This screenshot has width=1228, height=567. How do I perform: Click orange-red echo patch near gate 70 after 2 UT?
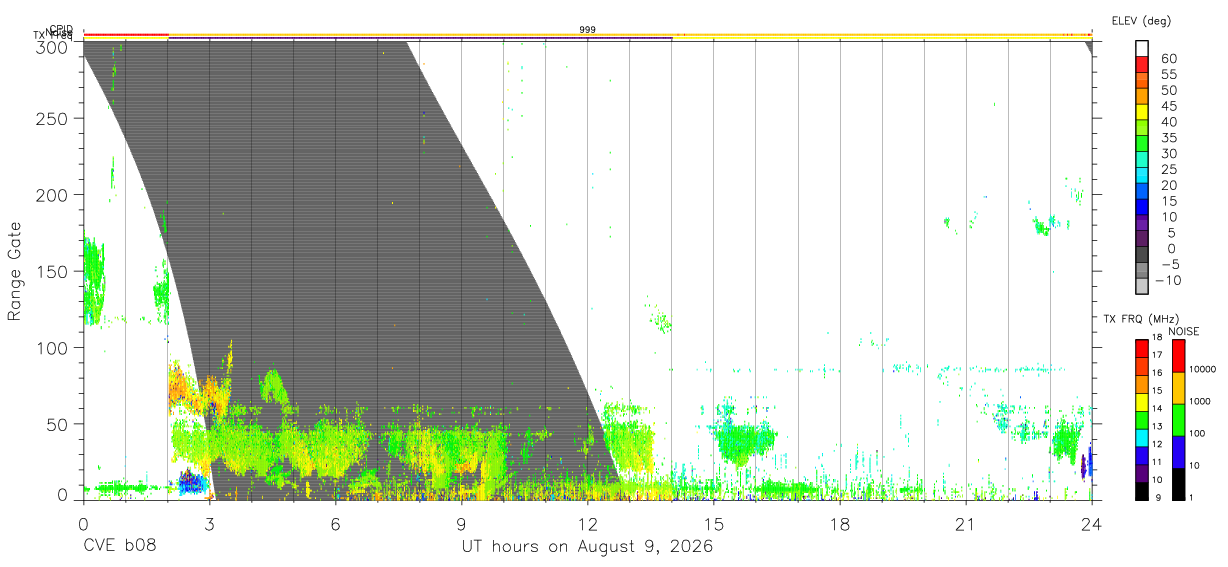pos(186,386)
